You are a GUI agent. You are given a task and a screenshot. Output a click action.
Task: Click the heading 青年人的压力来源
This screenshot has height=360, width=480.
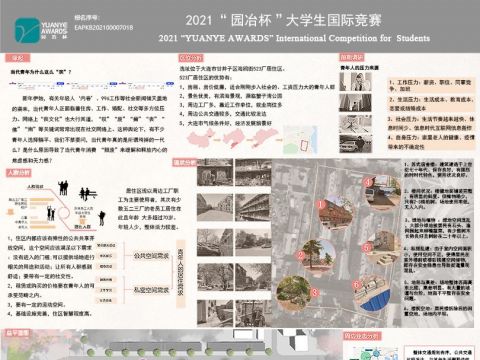pyautogui.click(x=359, y=68)
